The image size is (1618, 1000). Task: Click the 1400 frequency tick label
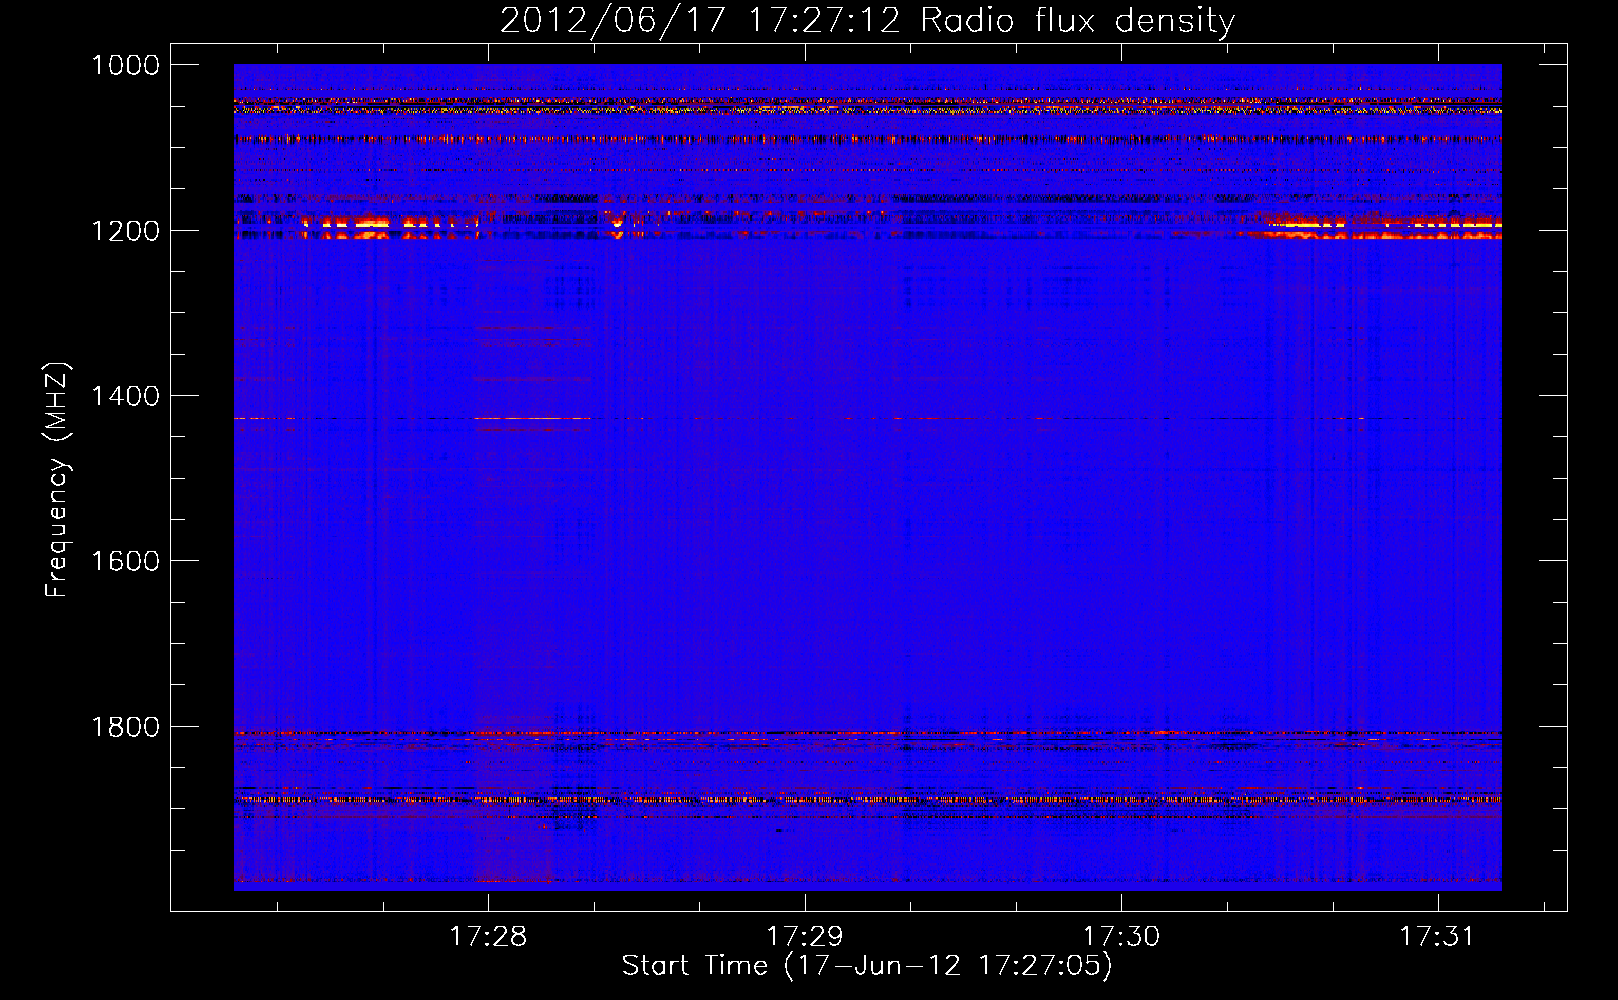[x=125, y=396]
